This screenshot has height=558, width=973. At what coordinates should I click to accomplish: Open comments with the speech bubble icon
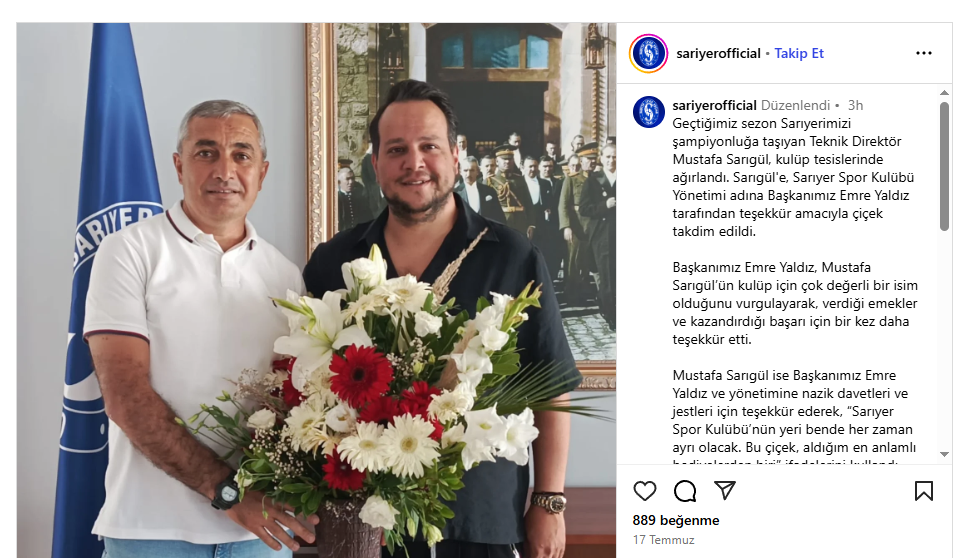click(x=685, y=491)
